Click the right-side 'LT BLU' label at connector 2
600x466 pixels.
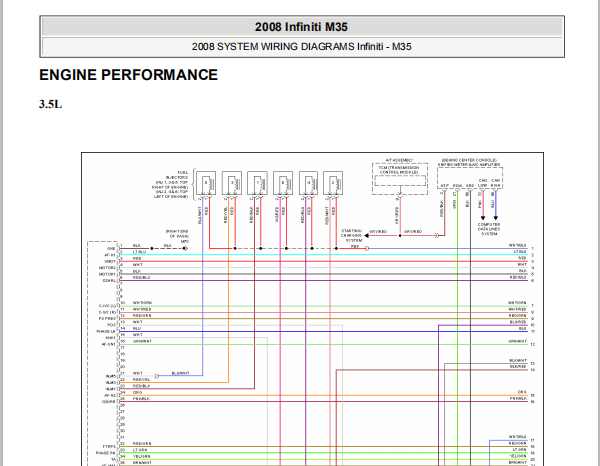pyautogui.click(x=520, y=252)
